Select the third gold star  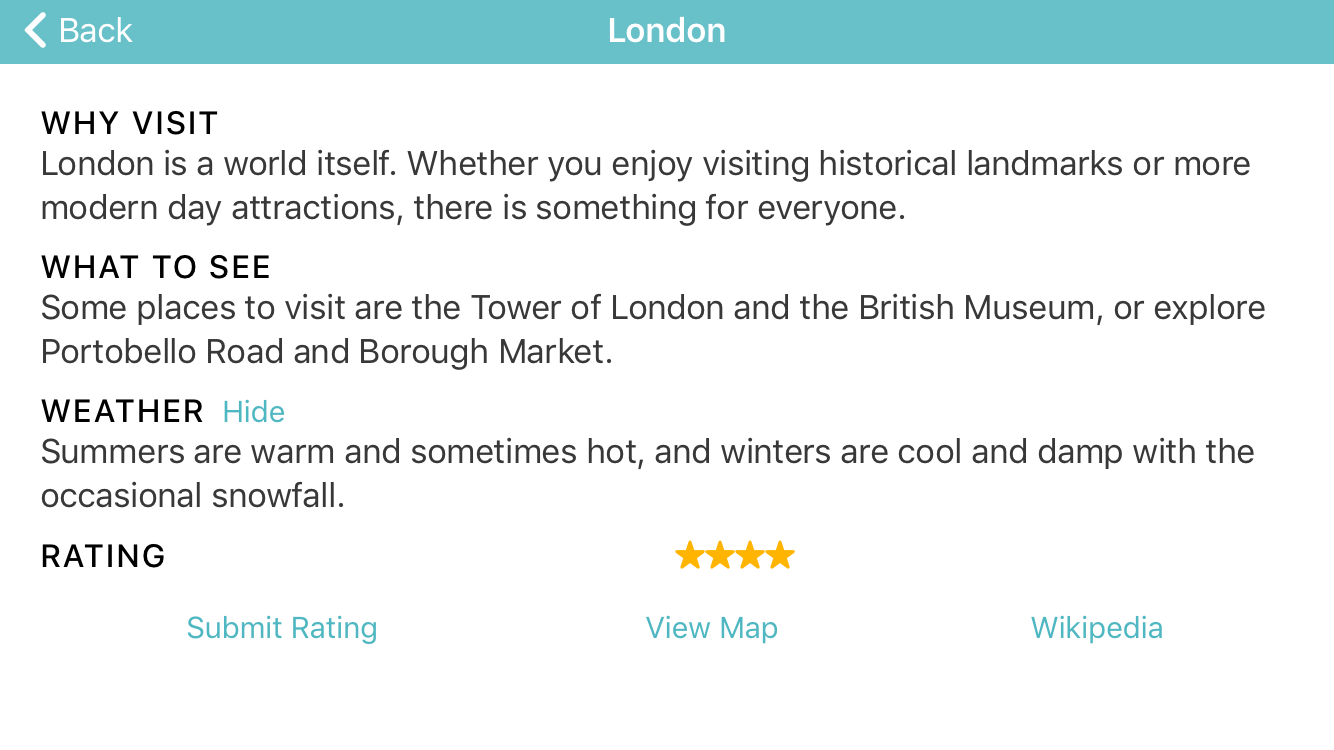[749, 555]
